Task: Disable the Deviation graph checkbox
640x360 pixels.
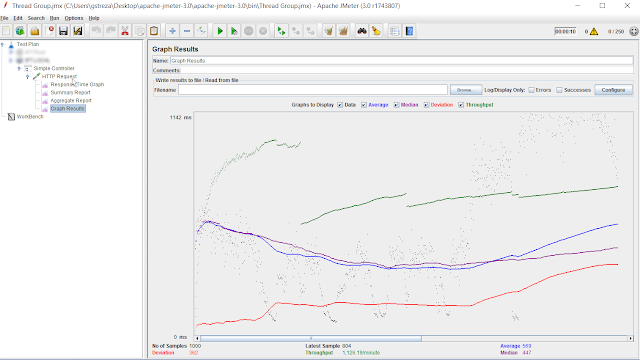Action: click(x=426, y=105)
